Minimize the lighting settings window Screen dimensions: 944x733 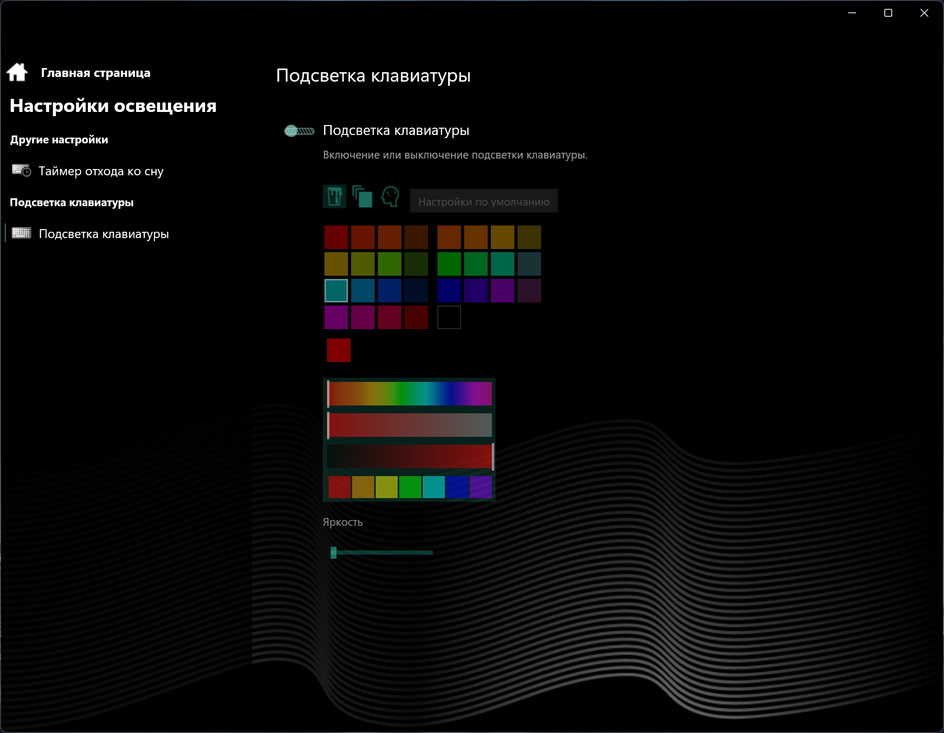tap(852, 13)
